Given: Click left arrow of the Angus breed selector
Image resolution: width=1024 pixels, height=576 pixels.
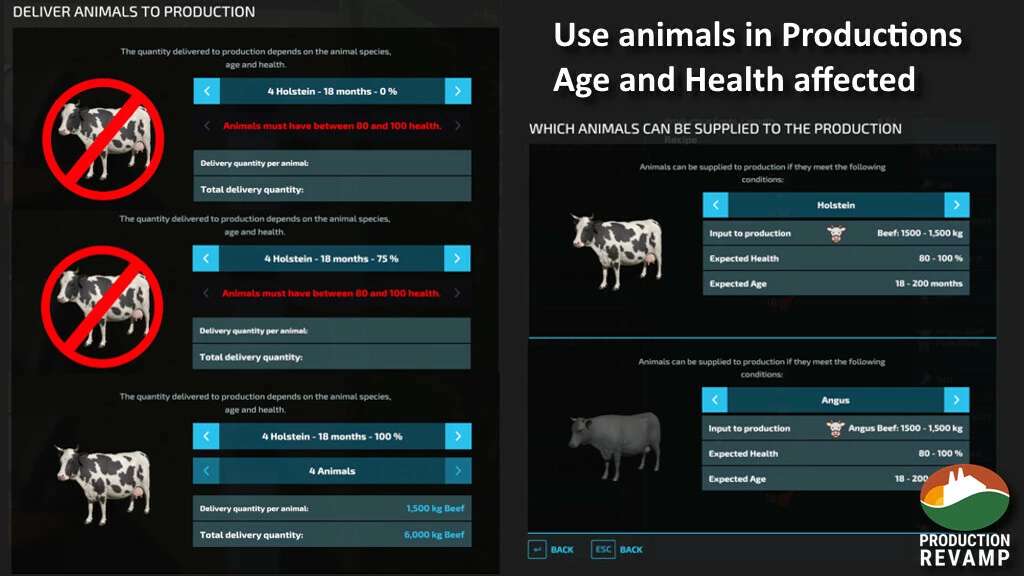Looking at the screenshot, I should [x=715, y=400].
